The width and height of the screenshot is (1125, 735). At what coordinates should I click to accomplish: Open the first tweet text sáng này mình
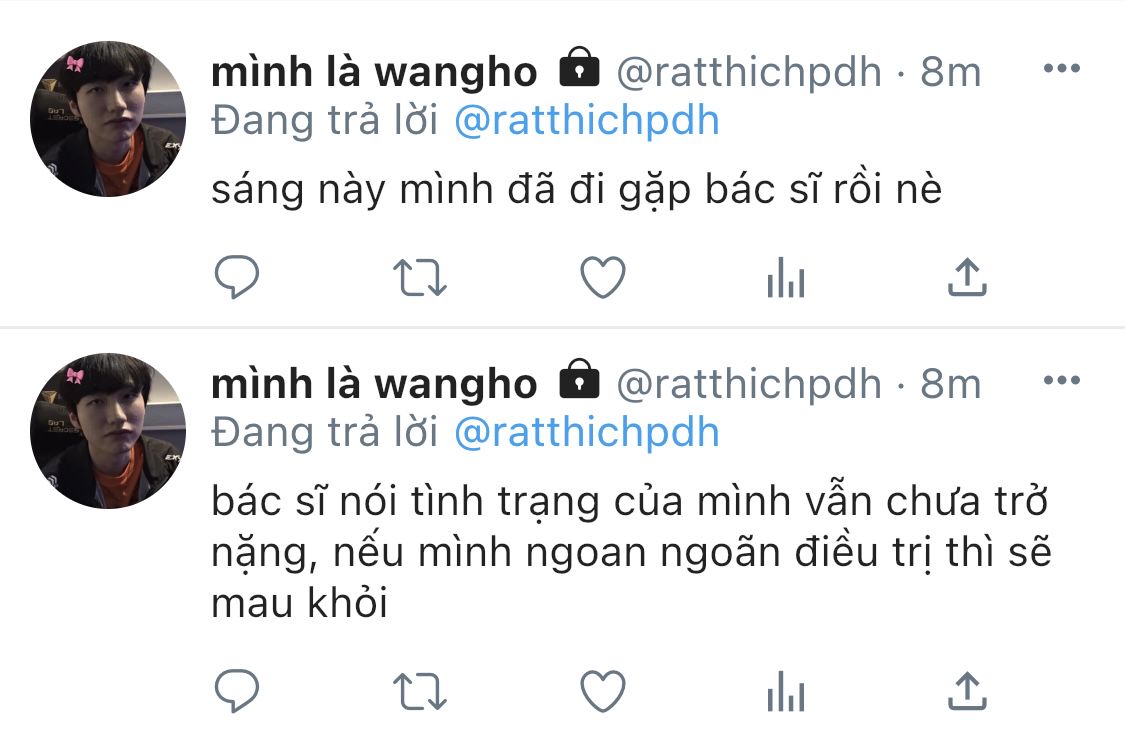[576, 189]
